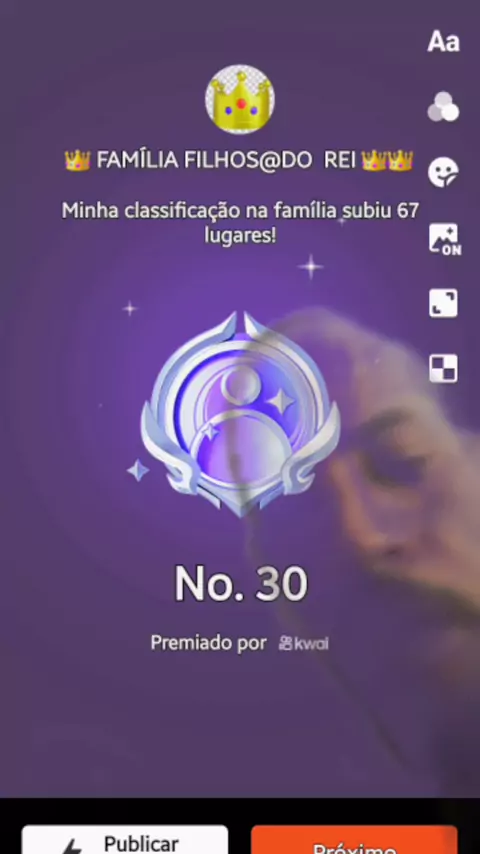Tap the blue diamond sparkle beside badge
The height and width of the screenshot is (854, 480).
point(138,469)
